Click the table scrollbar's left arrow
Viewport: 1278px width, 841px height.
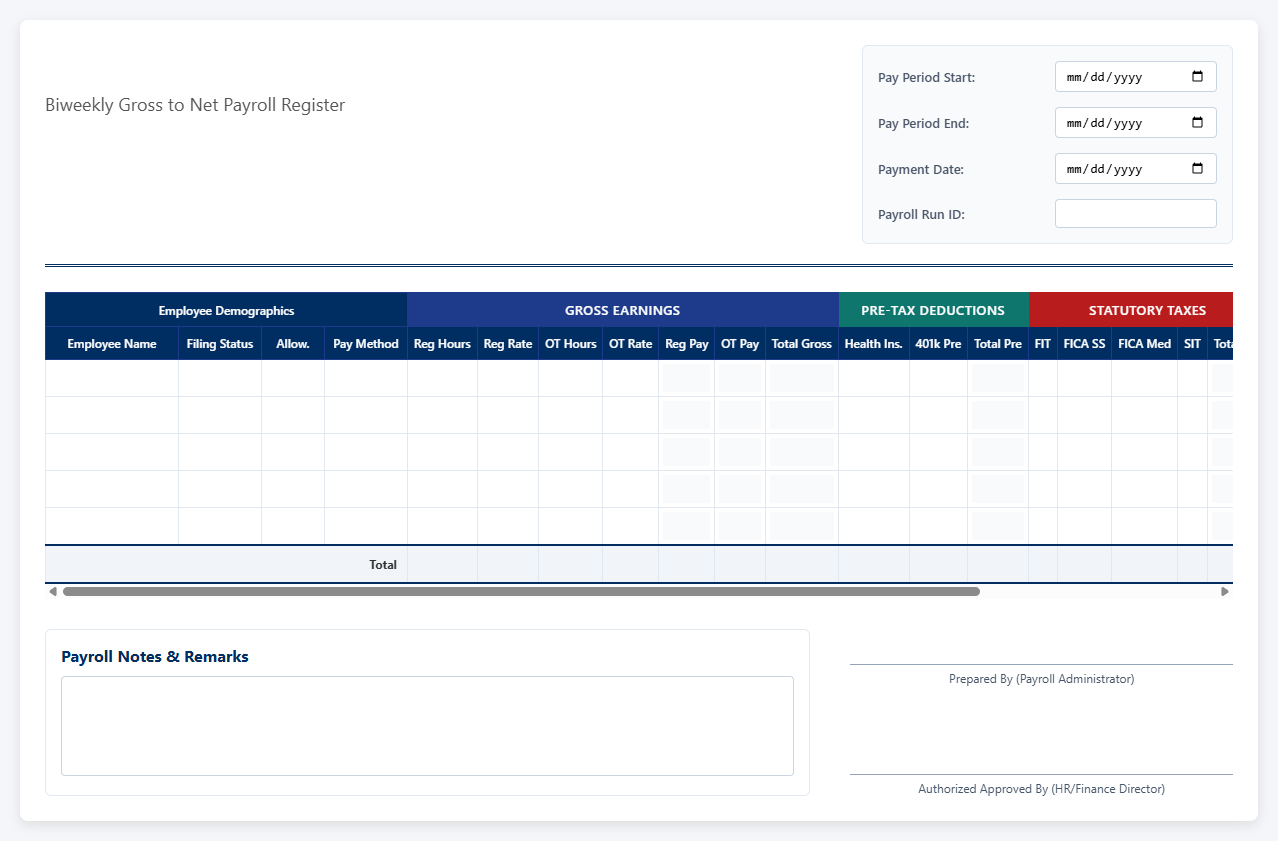point(53,591)
